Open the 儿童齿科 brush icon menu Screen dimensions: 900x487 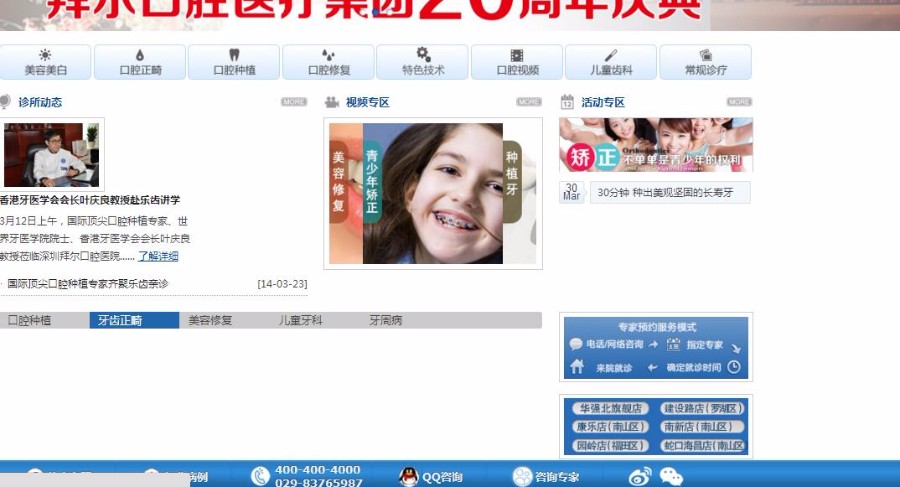[611, 62]
